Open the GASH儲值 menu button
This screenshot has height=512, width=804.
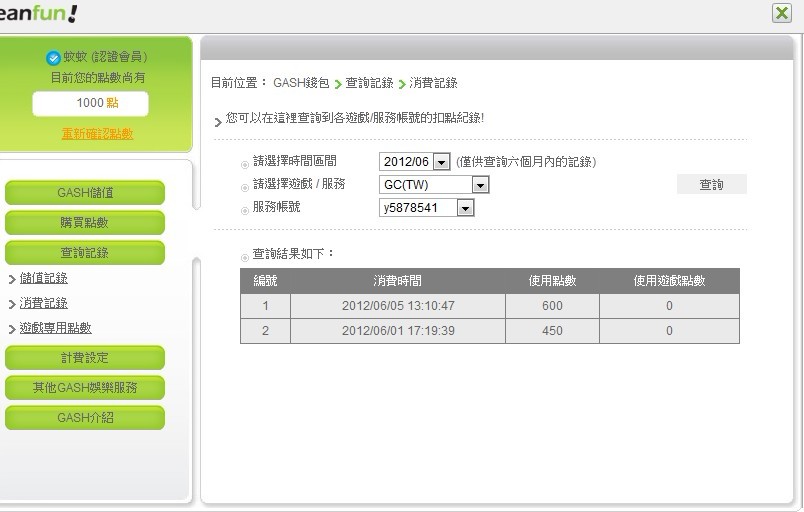[85, 193]
